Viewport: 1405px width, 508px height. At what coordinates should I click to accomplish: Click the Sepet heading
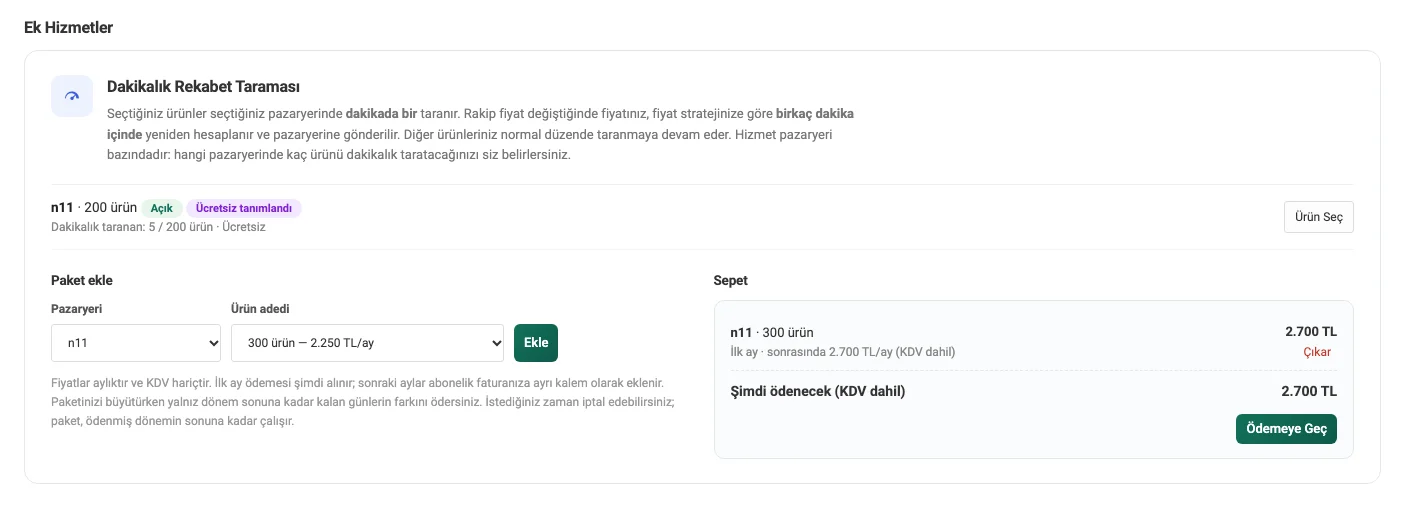tap(730, 280)
